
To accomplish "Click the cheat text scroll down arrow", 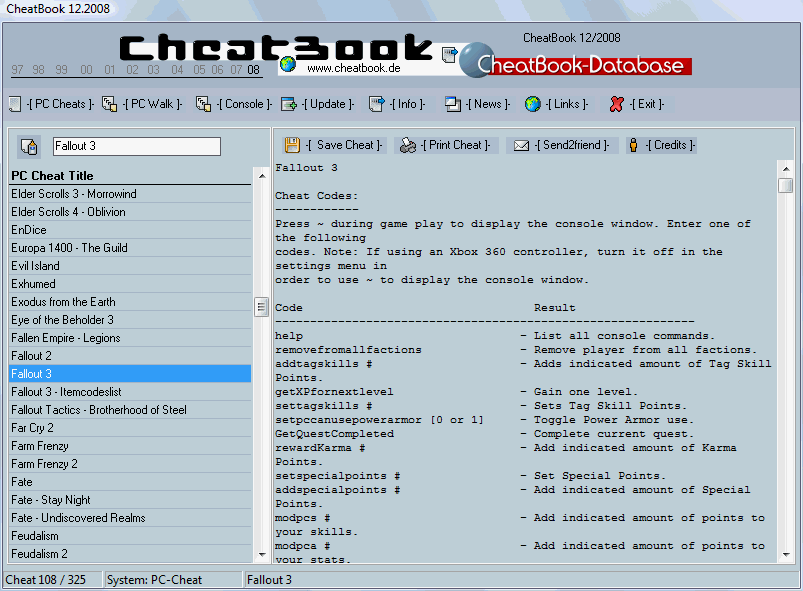I will (786, 555).
